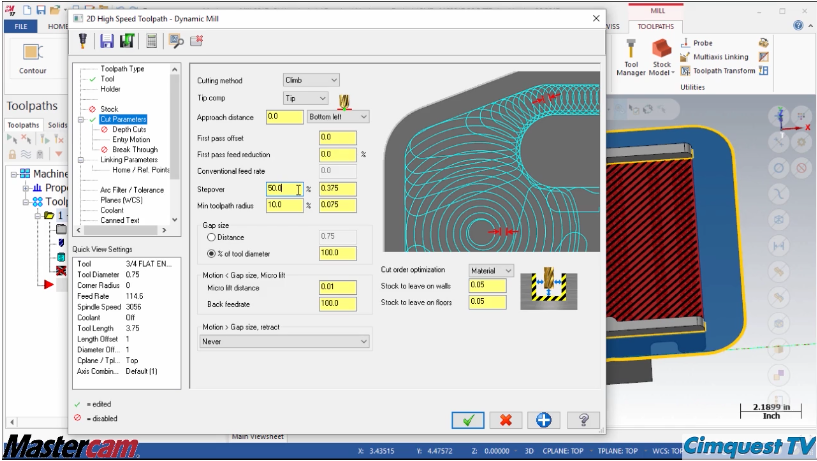Click the Machine Group icon in tree

click(x=25, y=173)
